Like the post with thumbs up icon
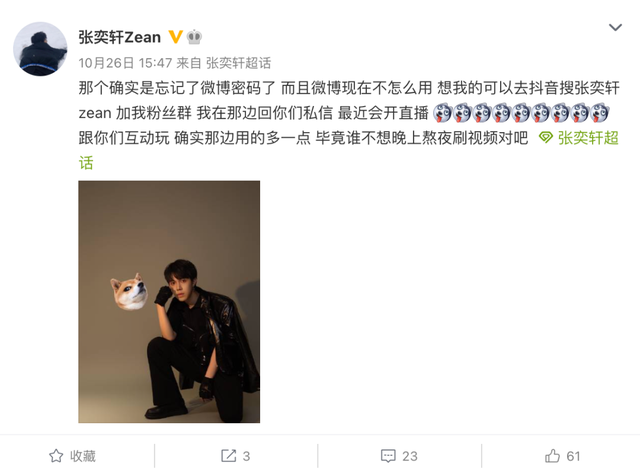Screen dimensions: 640x470 552,456
